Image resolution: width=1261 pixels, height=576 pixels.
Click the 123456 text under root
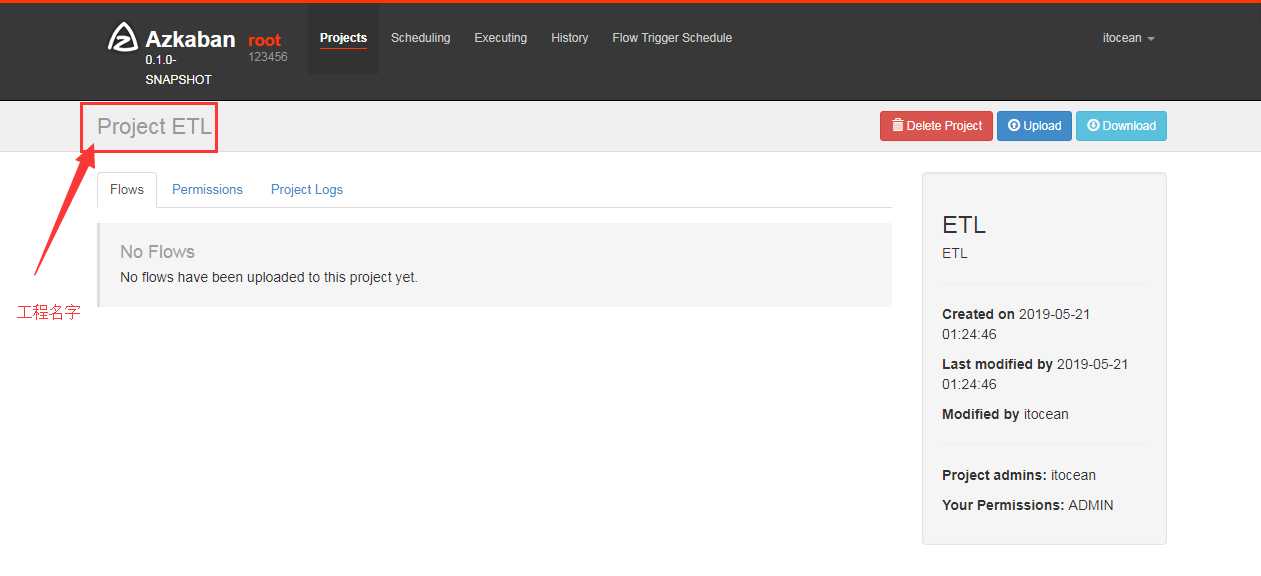[x=268, y=57]
